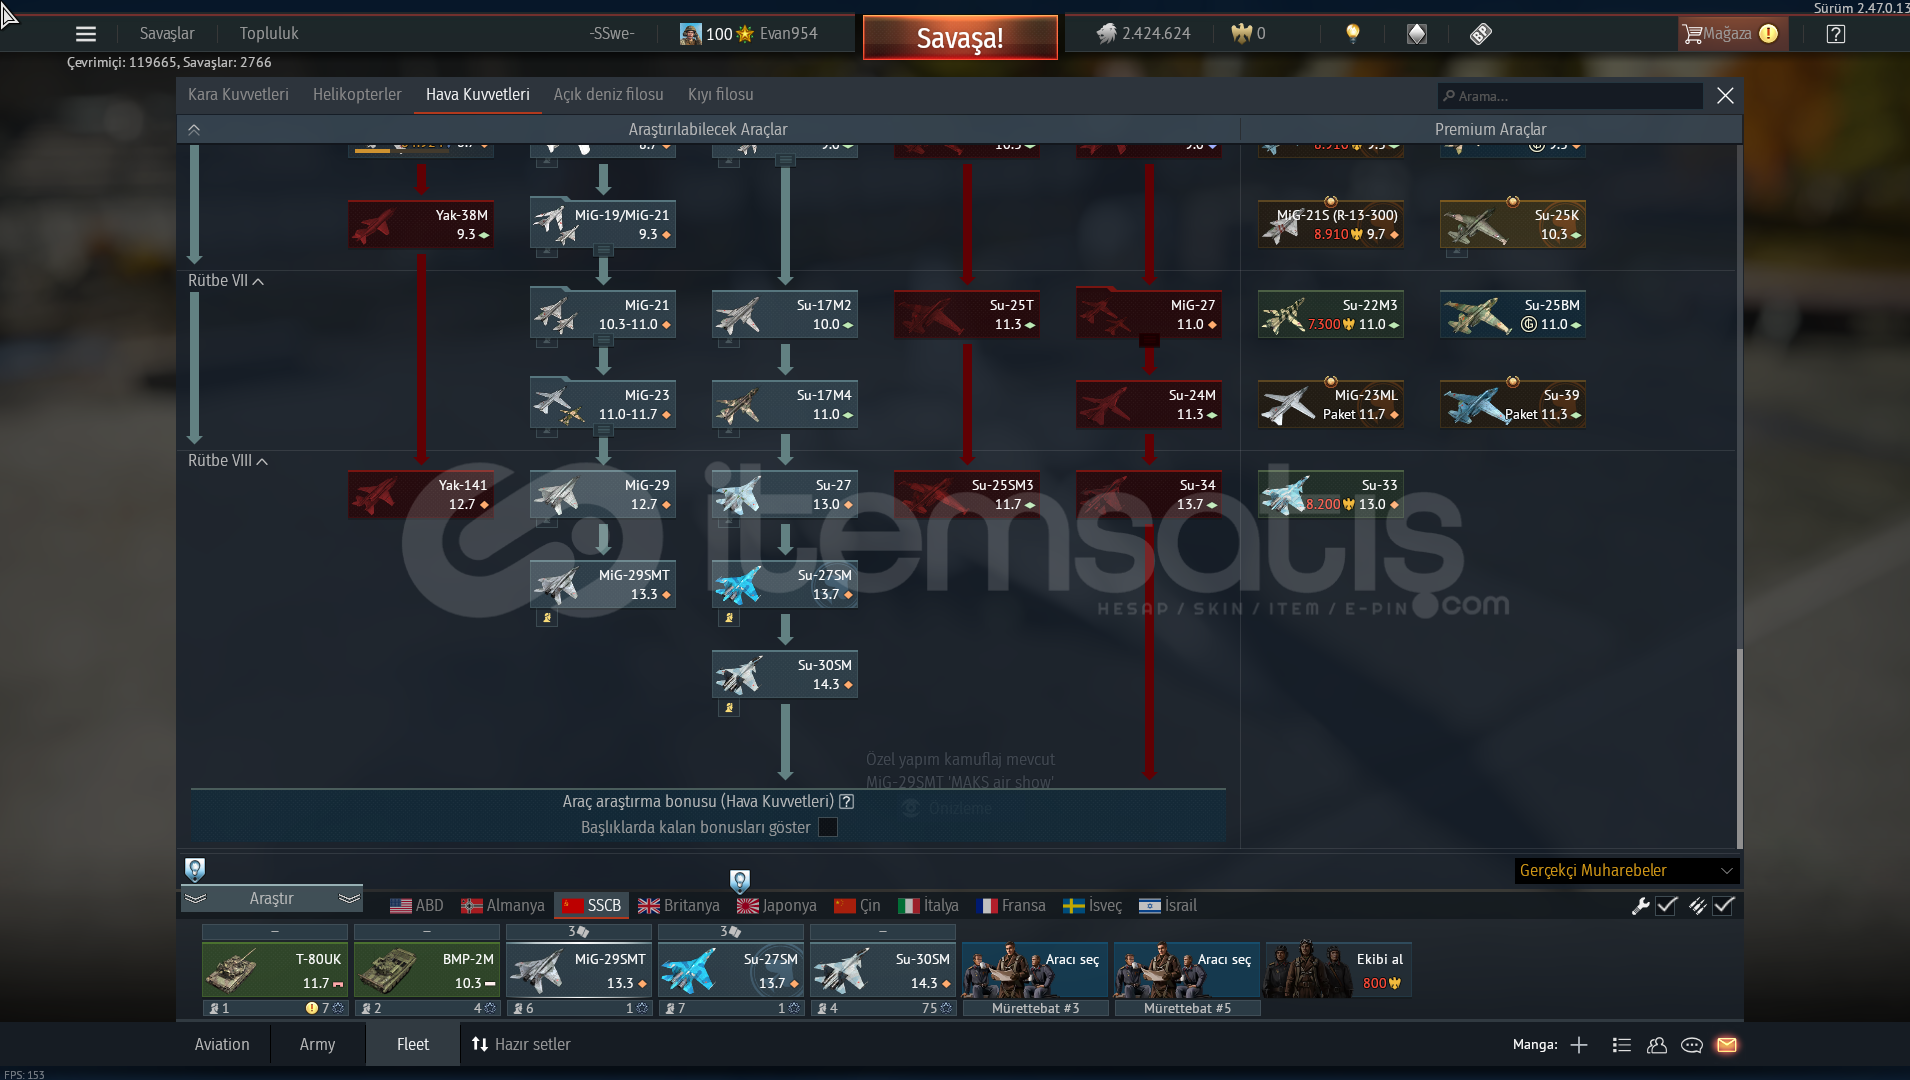The image size is (1910, 1080).
Task: Select the MiG-27 vehicle
Action: pyautogui.click(x=1149, y=314)
